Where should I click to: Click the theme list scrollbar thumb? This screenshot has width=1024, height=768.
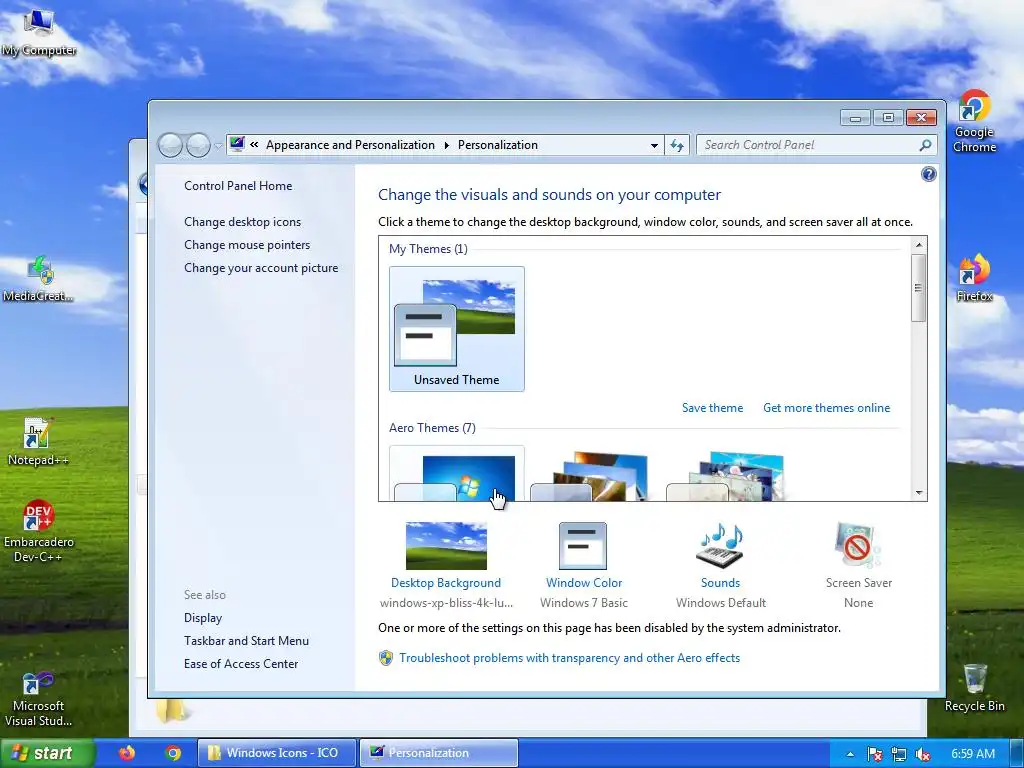tap(919, 288)
